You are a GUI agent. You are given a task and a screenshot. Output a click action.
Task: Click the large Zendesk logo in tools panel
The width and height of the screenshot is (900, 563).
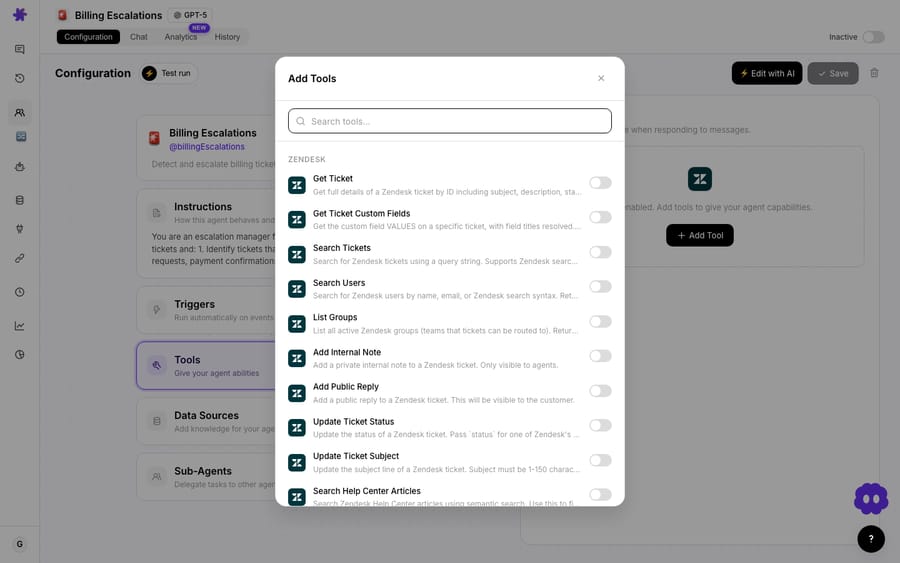[x=700, y=179]
